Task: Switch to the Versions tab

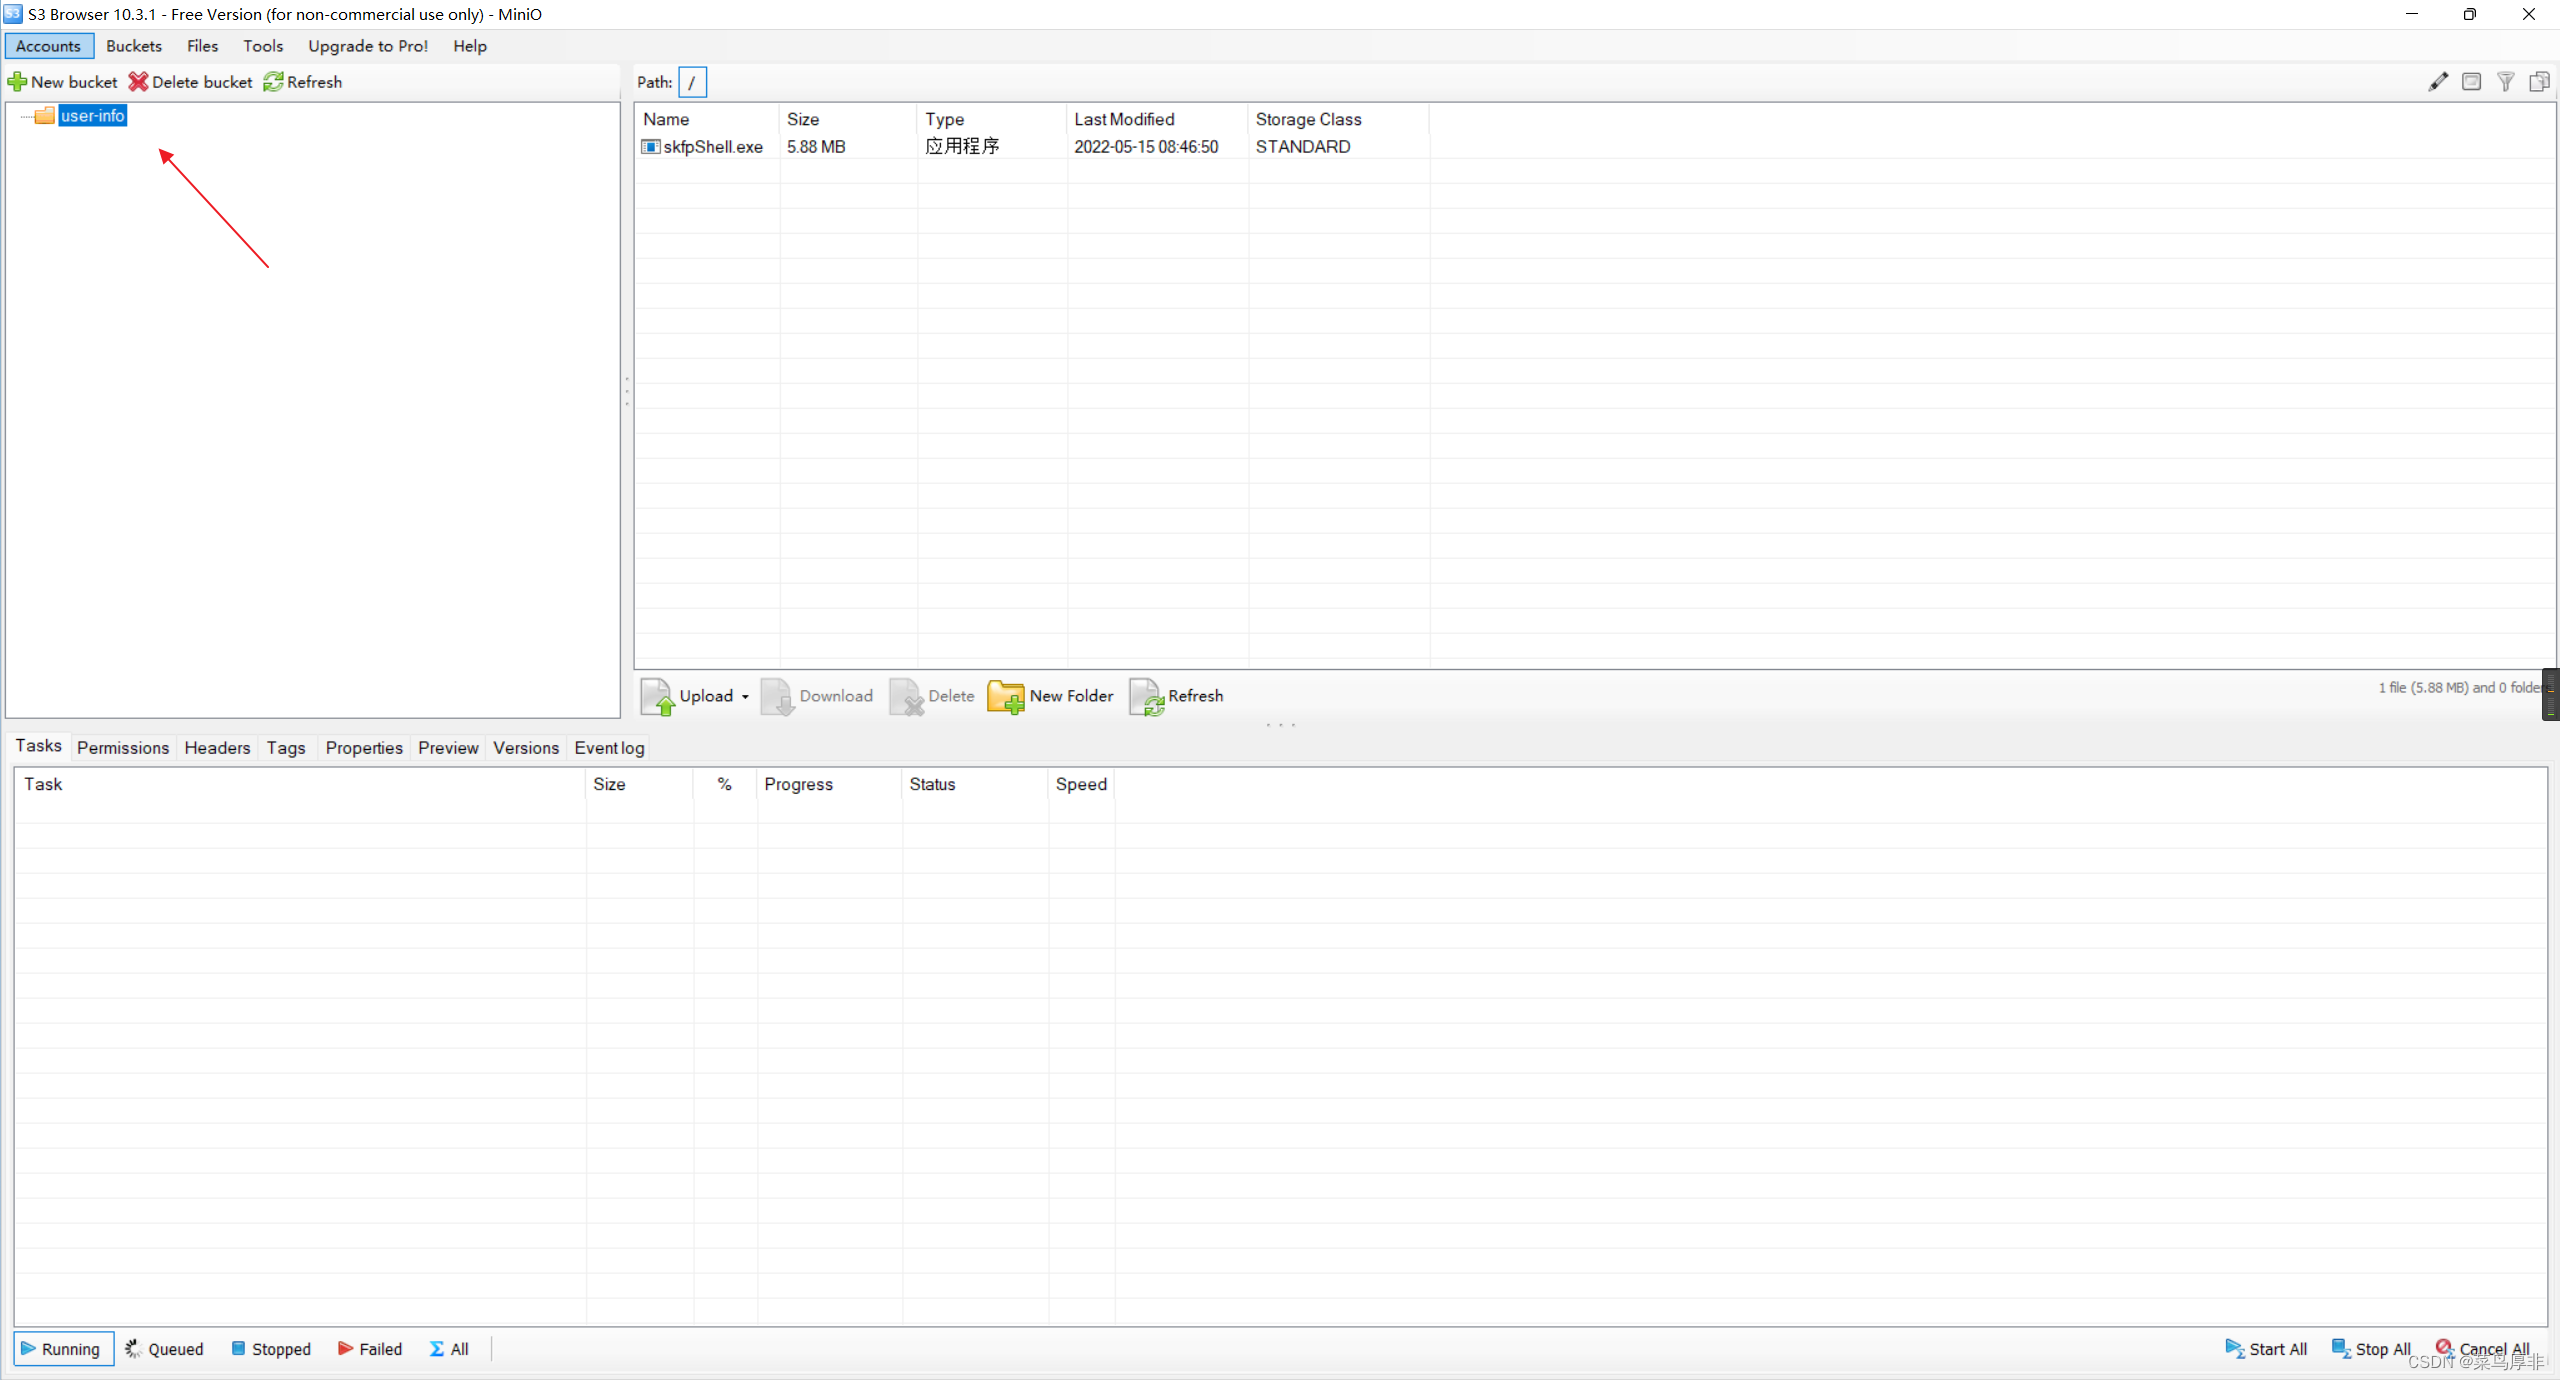Action: (526, 748)
